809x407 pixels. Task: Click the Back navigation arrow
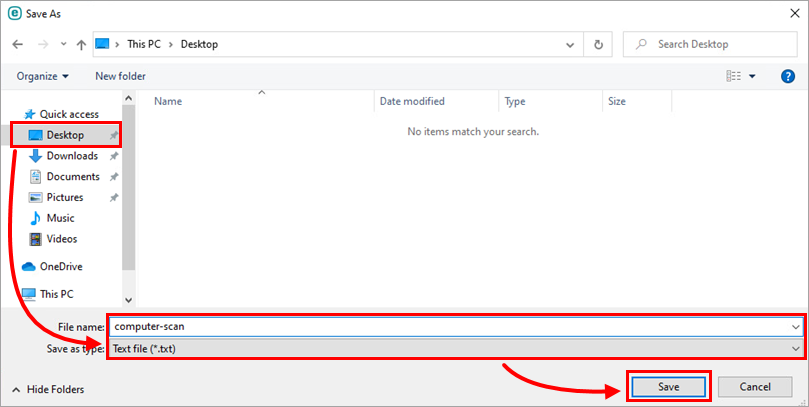click(x=18, y=45)
